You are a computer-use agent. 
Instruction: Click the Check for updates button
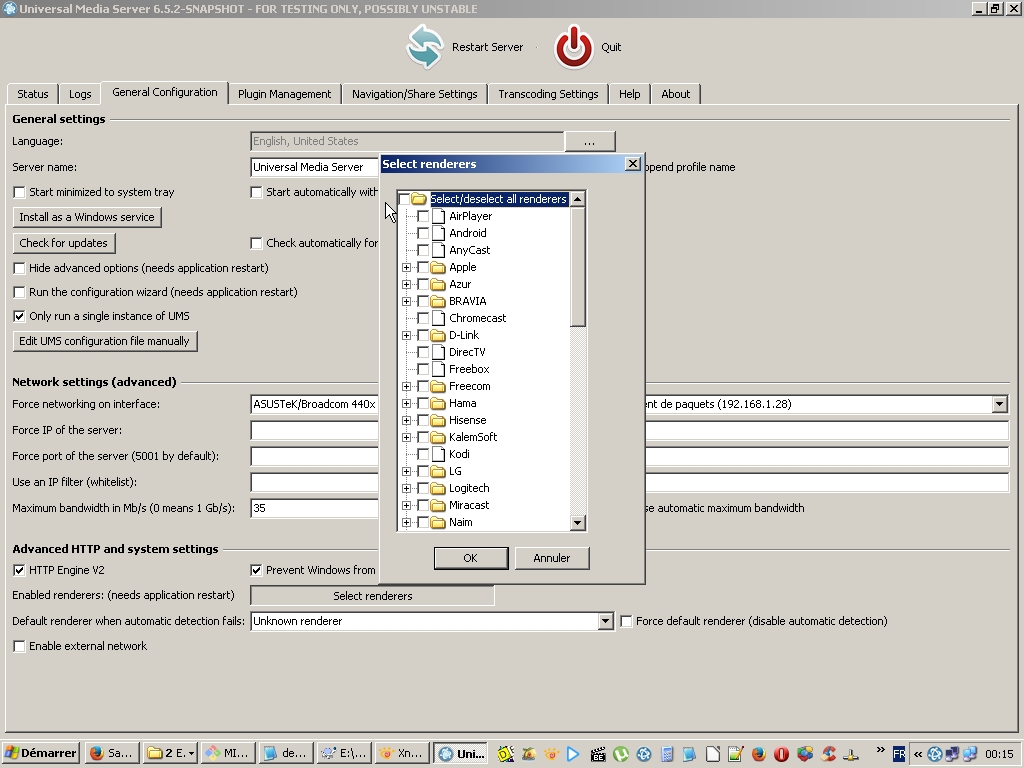63,243
